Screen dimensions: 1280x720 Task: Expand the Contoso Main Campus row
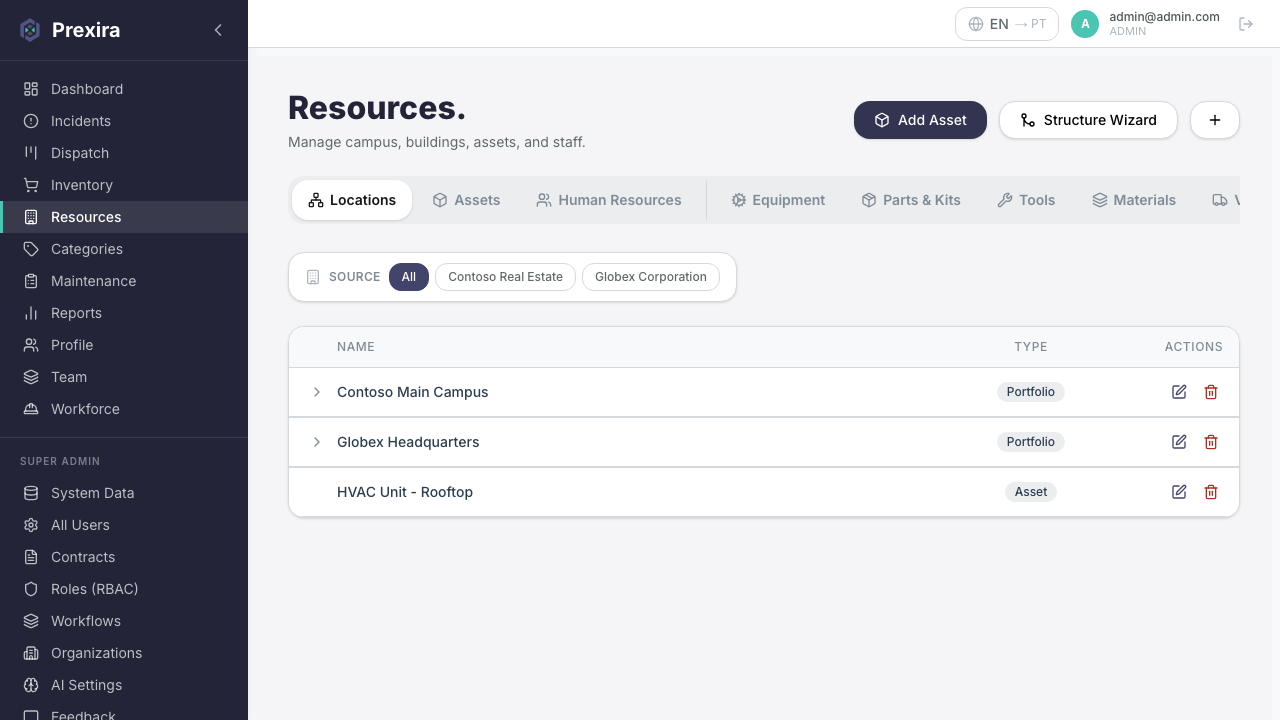pos(317,392)
